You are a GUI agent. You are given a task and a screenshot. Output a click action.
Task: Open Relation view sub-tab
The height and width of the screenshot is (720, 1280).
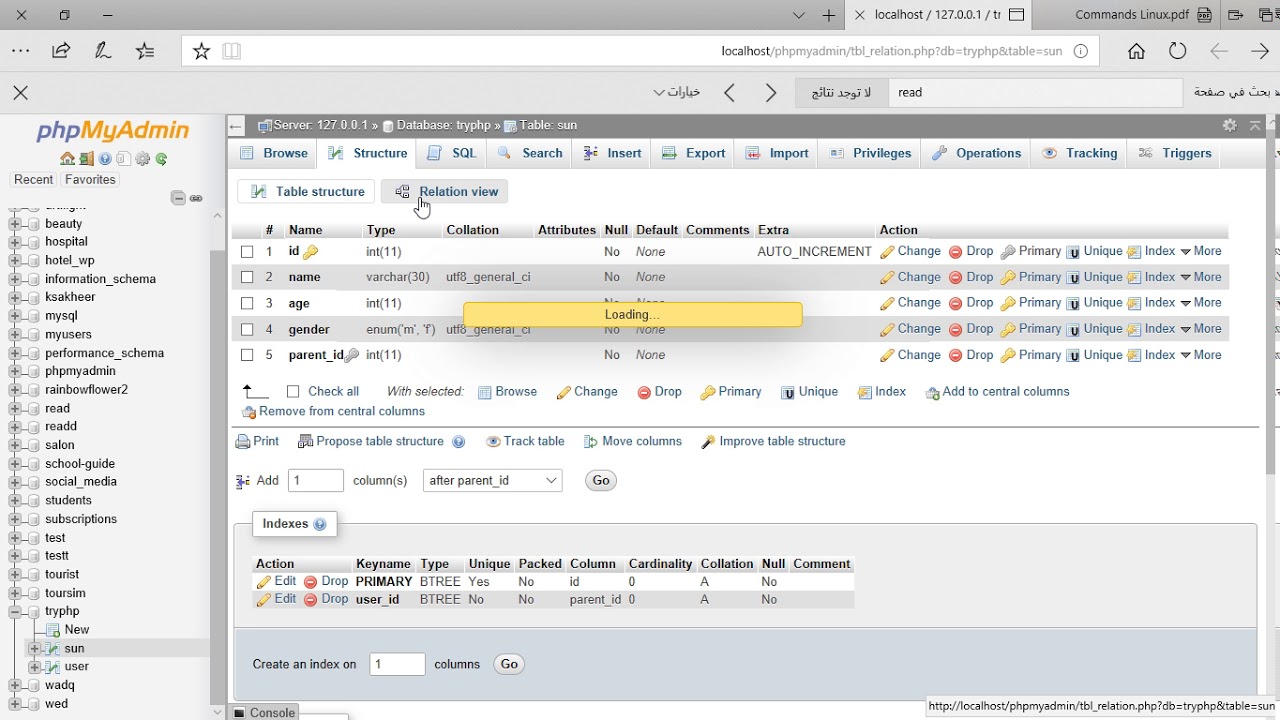445,192
